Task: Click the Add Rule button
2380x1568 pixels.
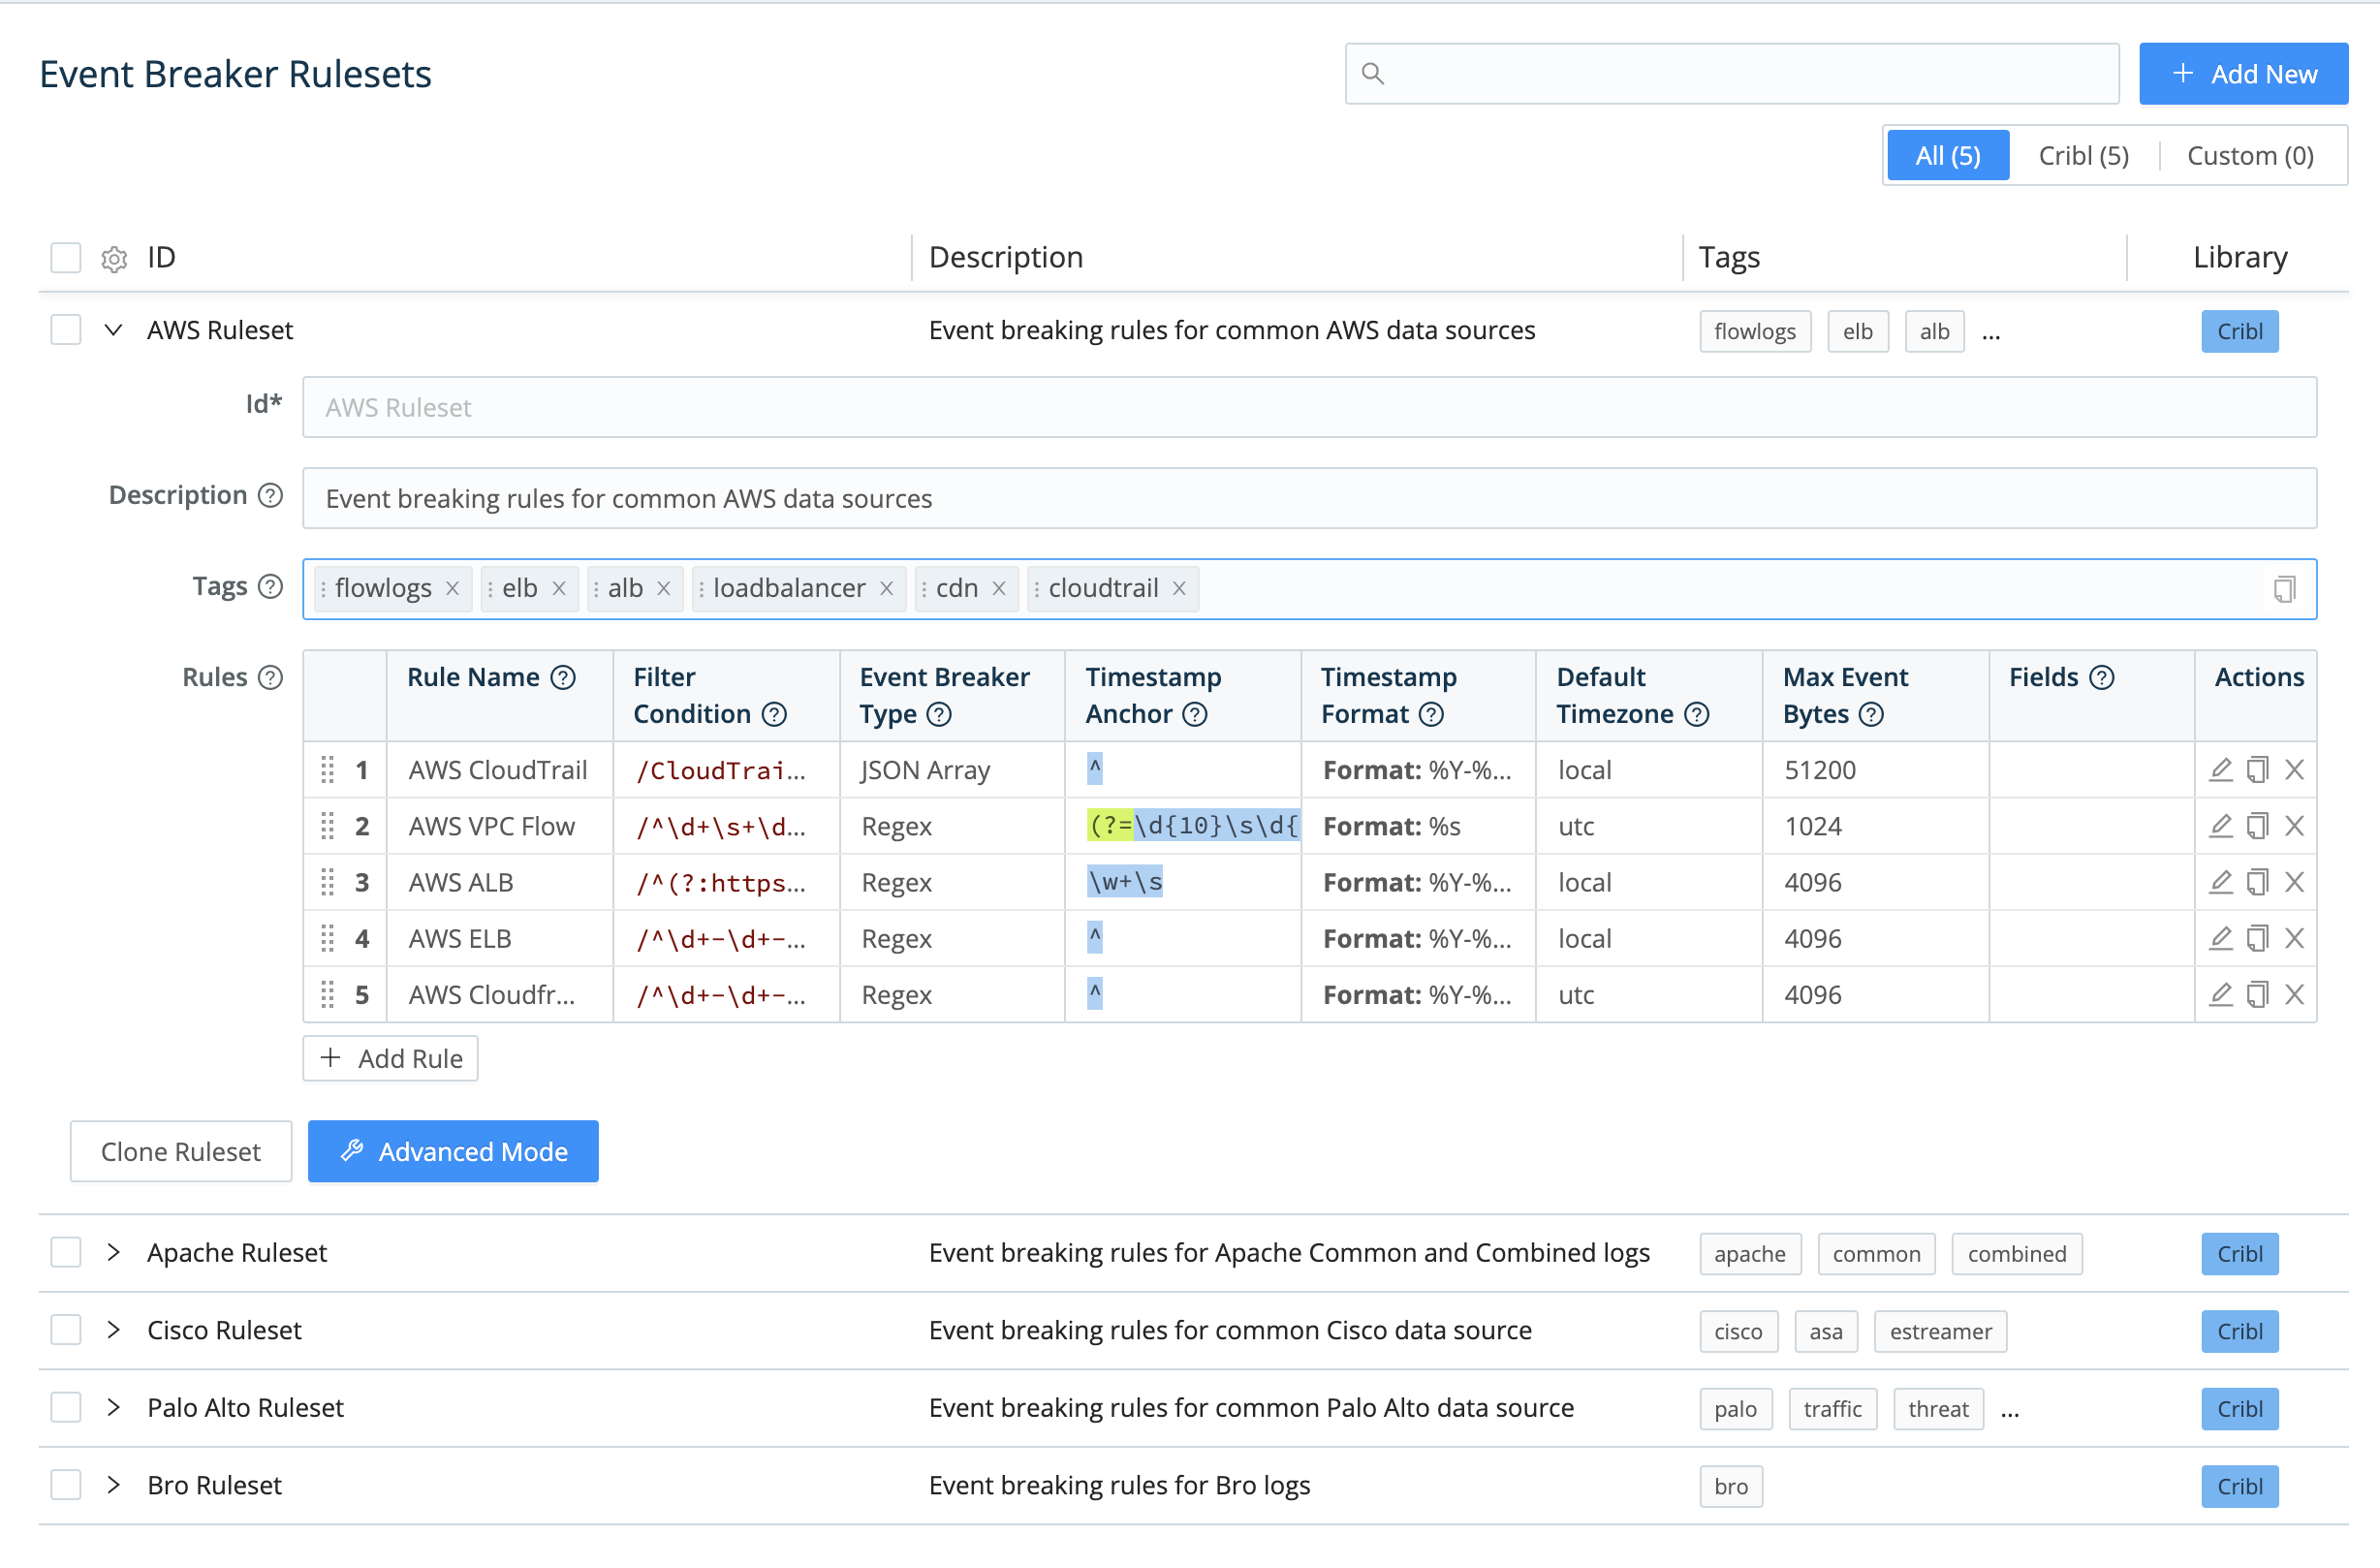Action: click(x=391, y=1059)
